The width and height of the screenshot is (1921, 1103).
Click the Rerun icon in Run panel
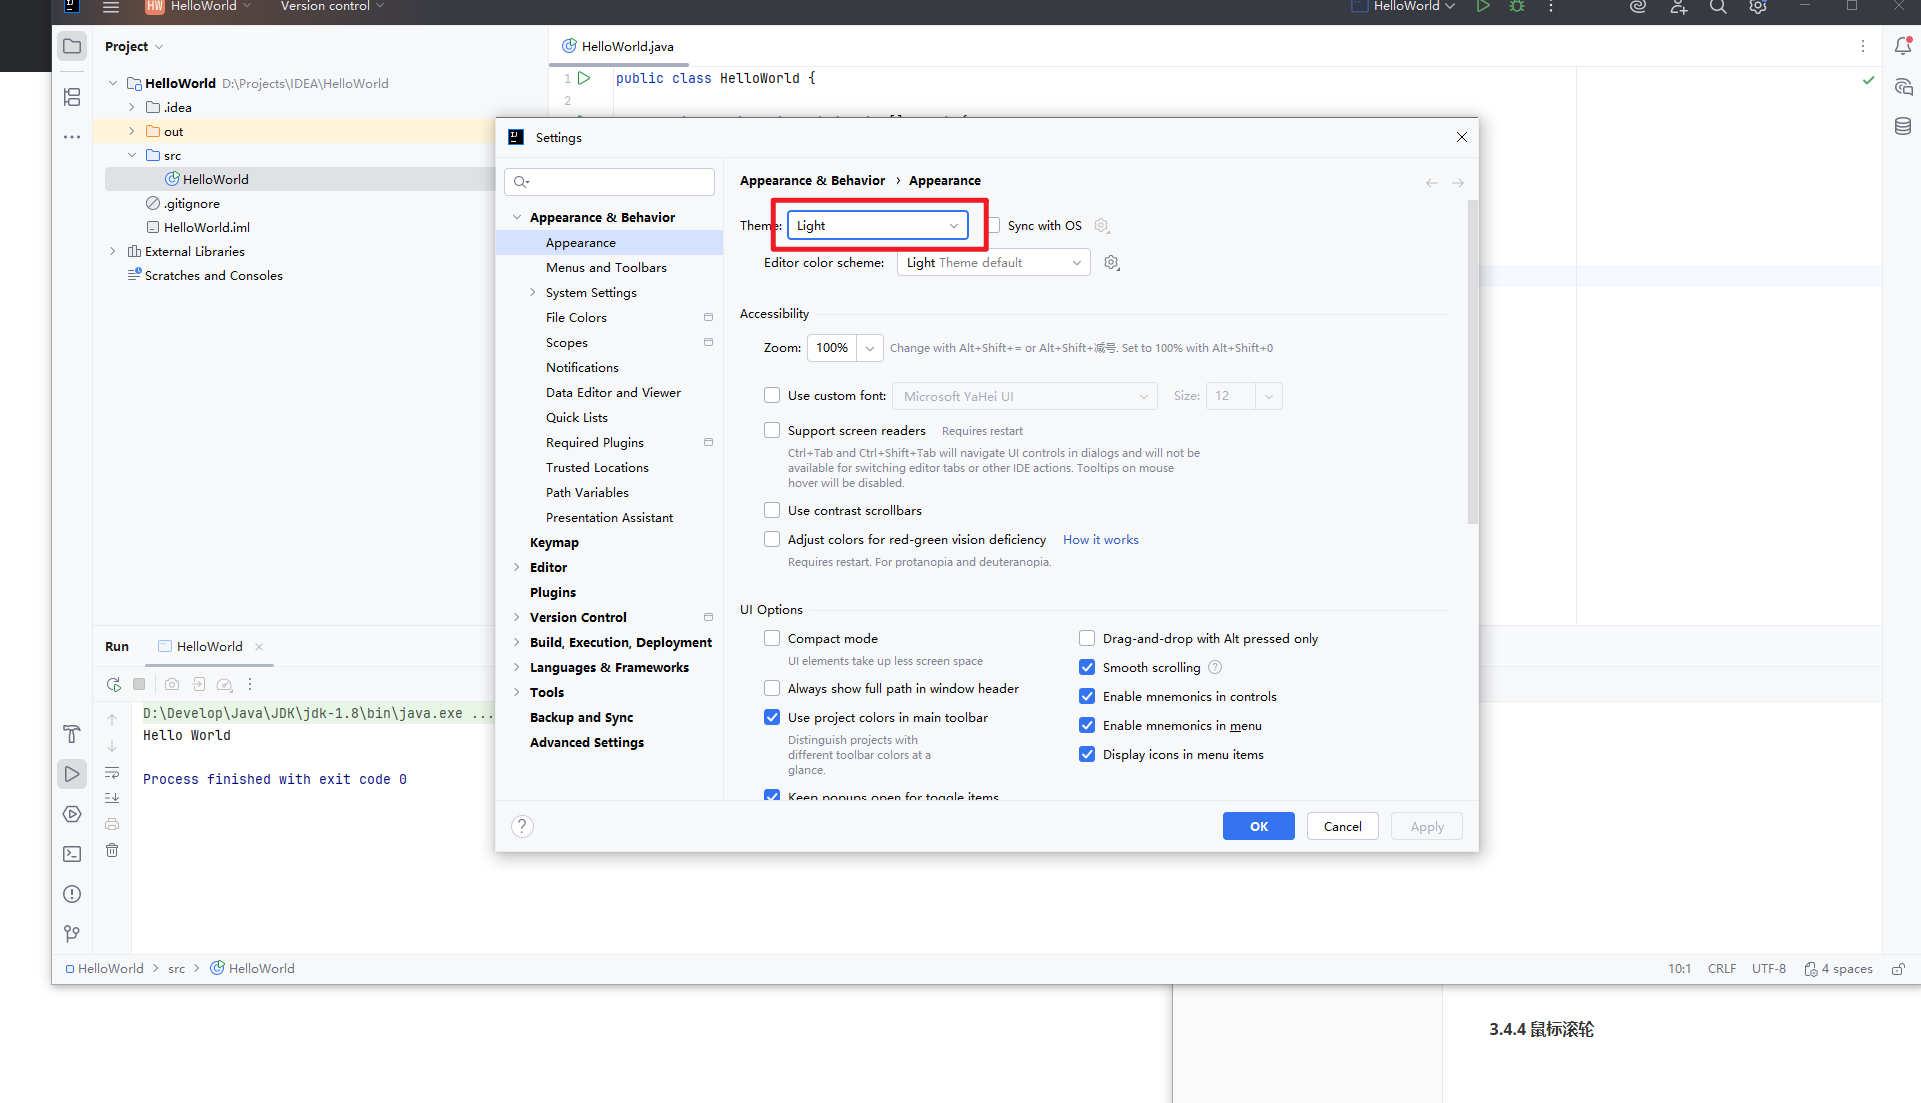coord(113,684)
